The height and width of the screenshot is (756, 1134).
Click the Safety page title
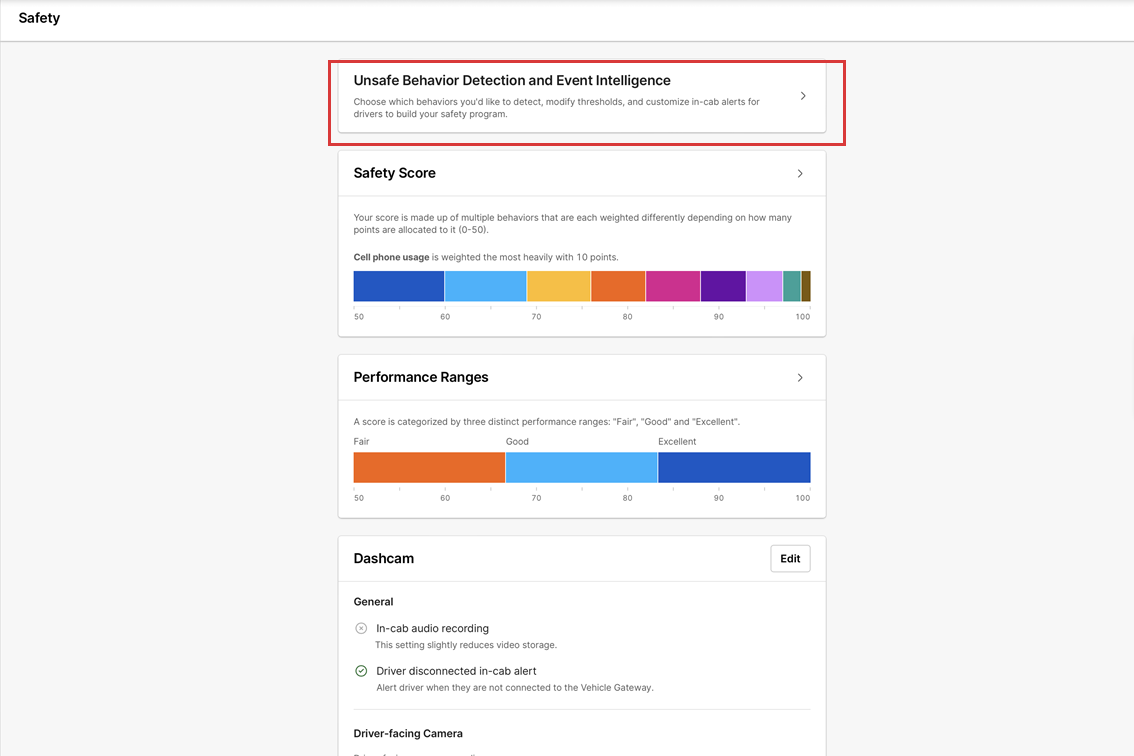[x=39, y=18]
